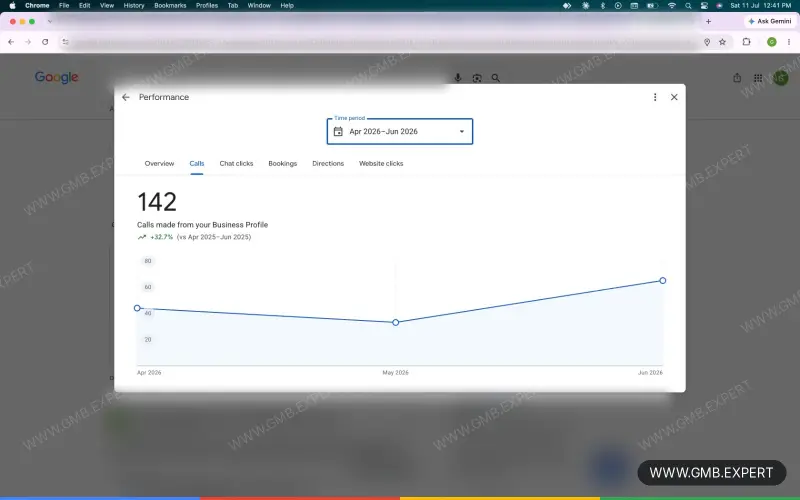Image resolution: width=800 pixels, height=500 pixels.
Task: Close the Performance dialog
Action: (x=674, y=97)
